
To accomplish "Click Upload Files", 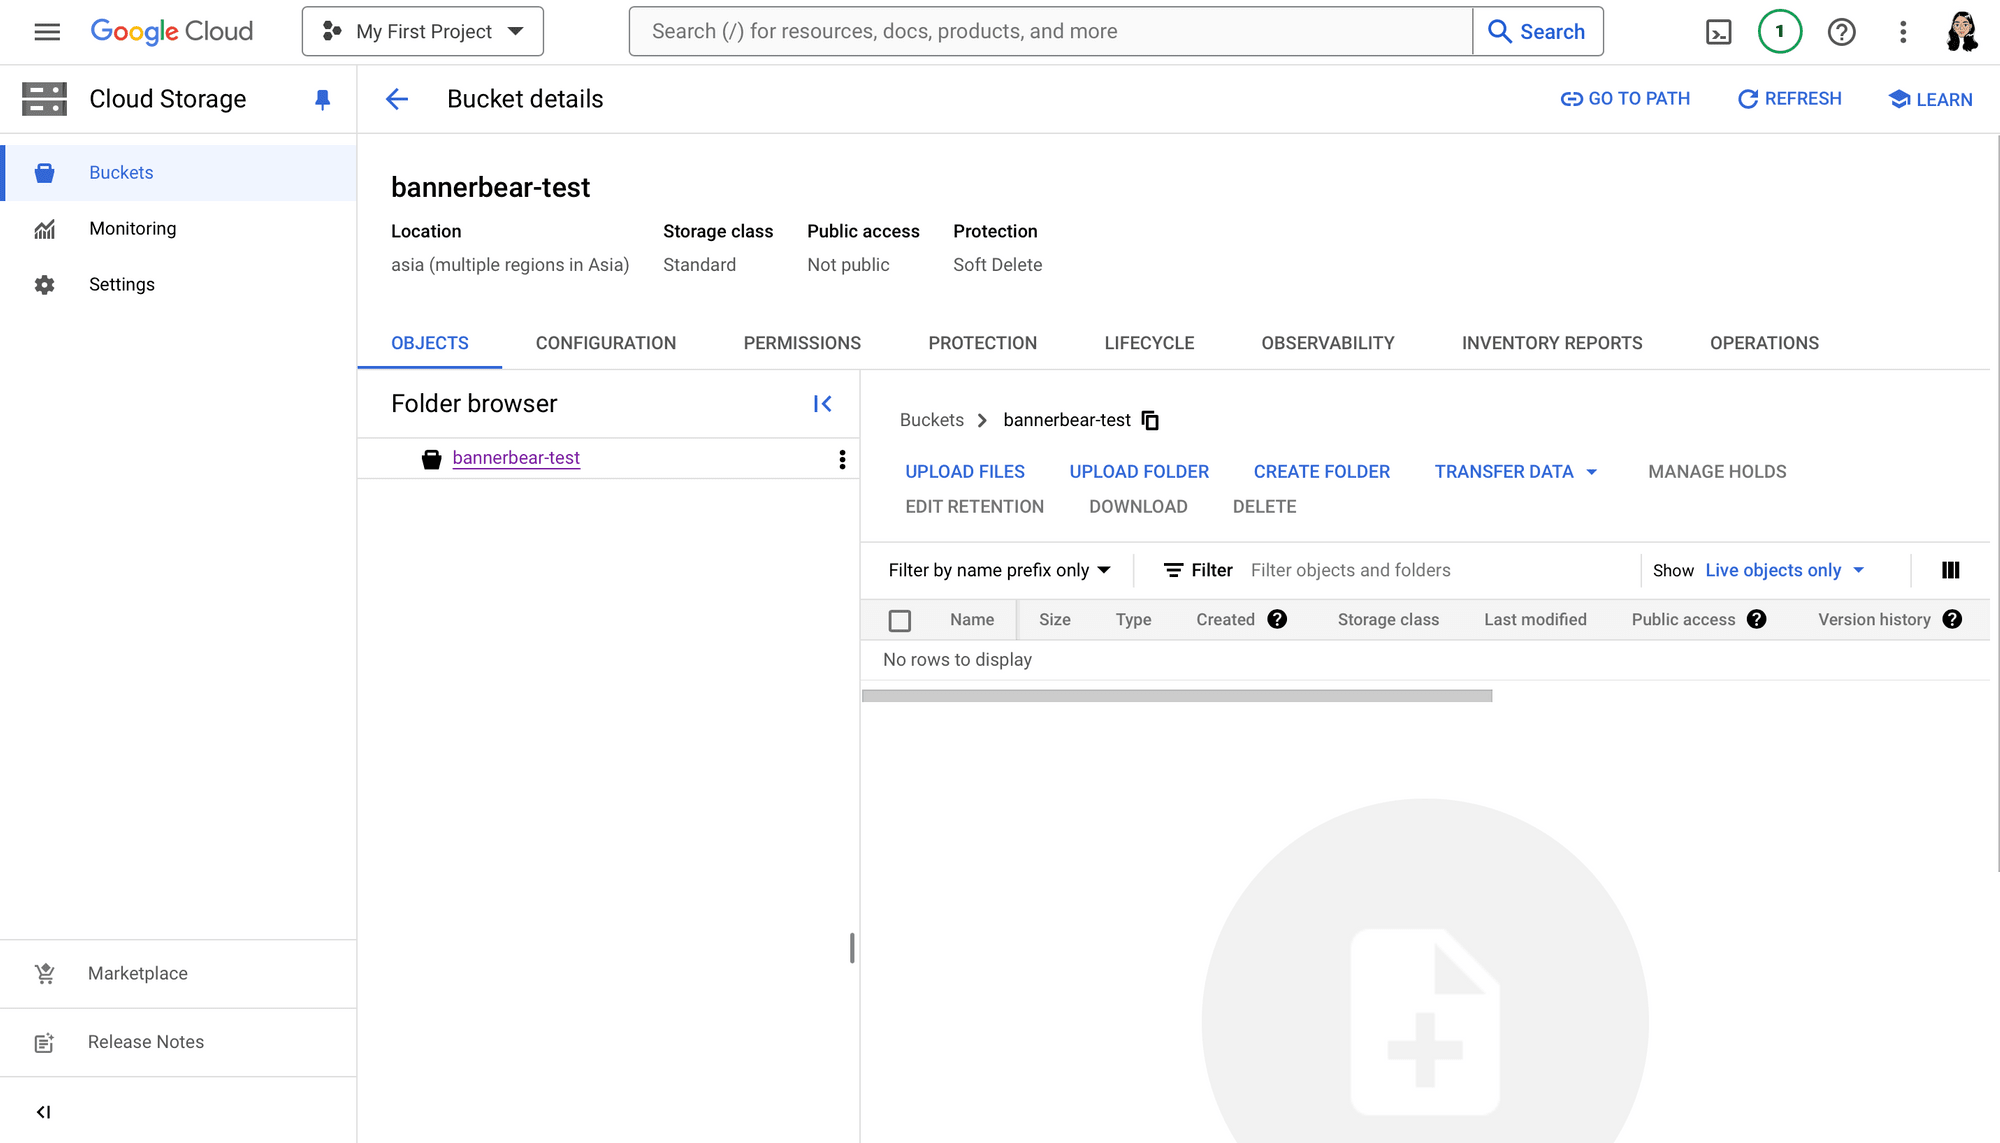I will (964, 471).
